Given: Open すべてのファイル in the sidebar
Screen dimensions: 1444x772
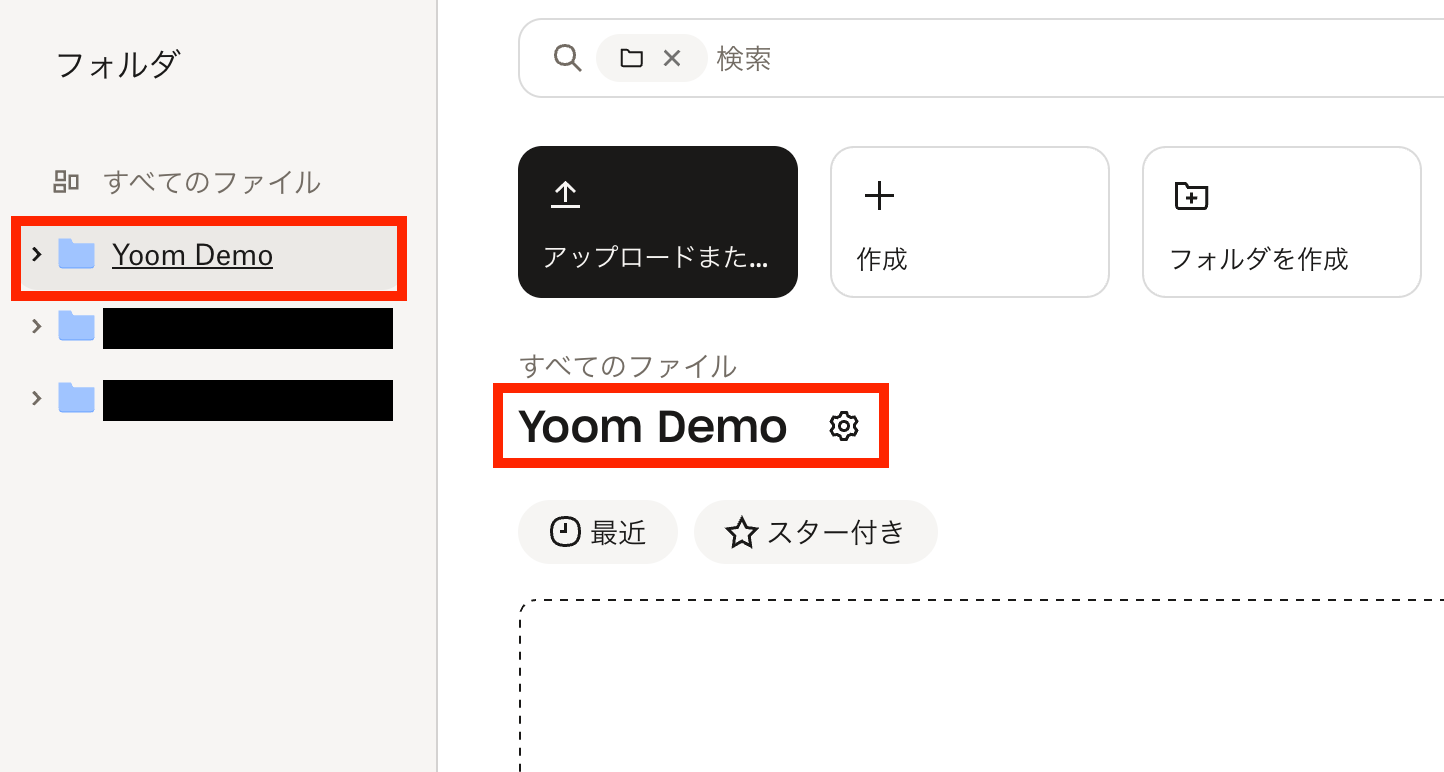Looking at the screenshot, I should [212, 182].
